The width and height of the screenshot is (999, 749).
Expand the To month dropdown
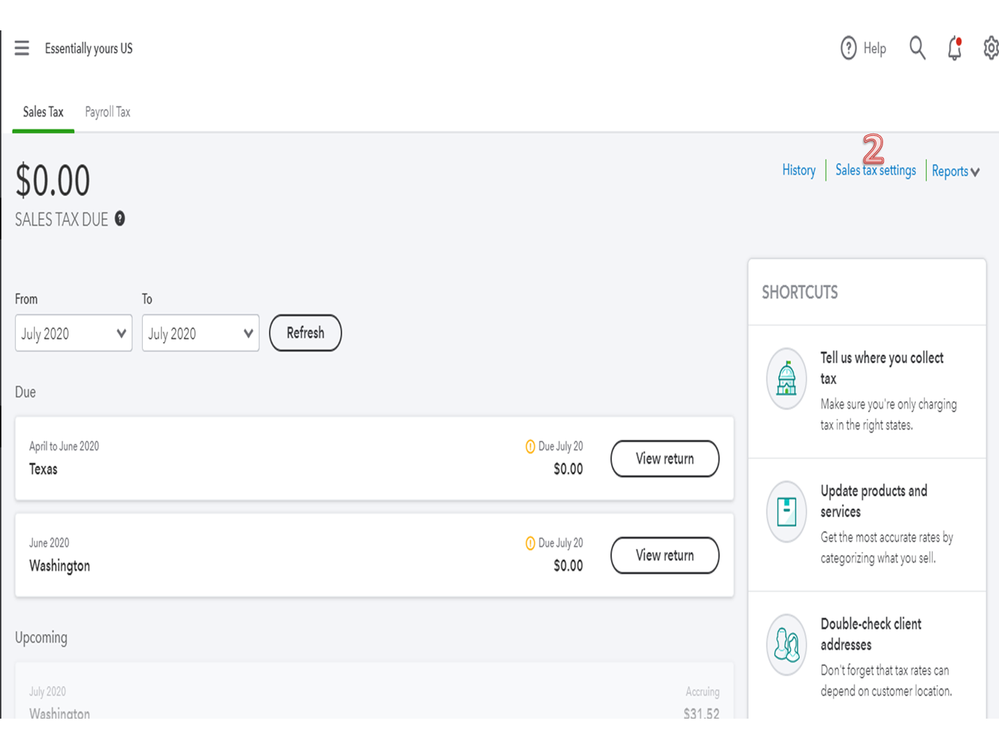[x=200, y=334]
